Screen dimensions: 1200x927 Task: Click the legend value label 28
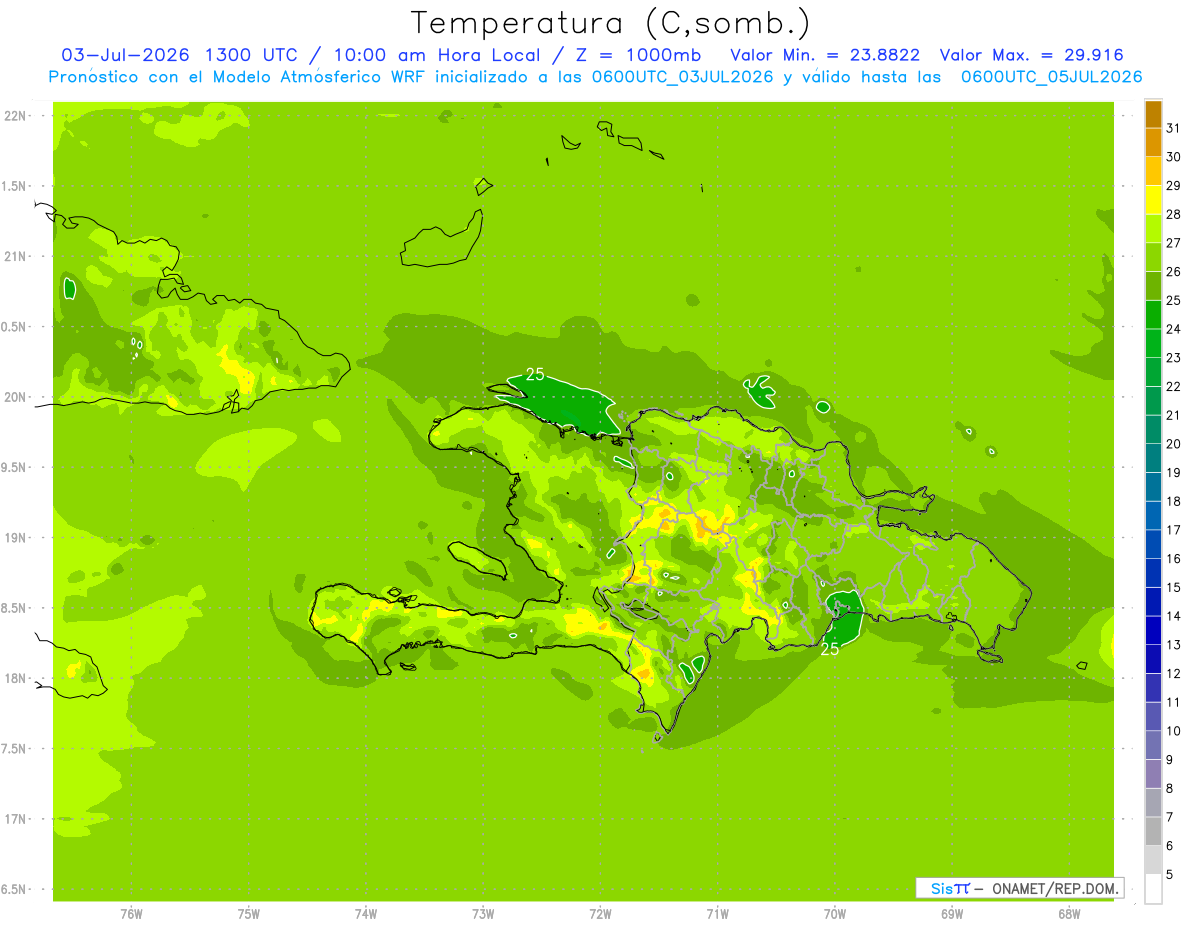point(1173,214)
